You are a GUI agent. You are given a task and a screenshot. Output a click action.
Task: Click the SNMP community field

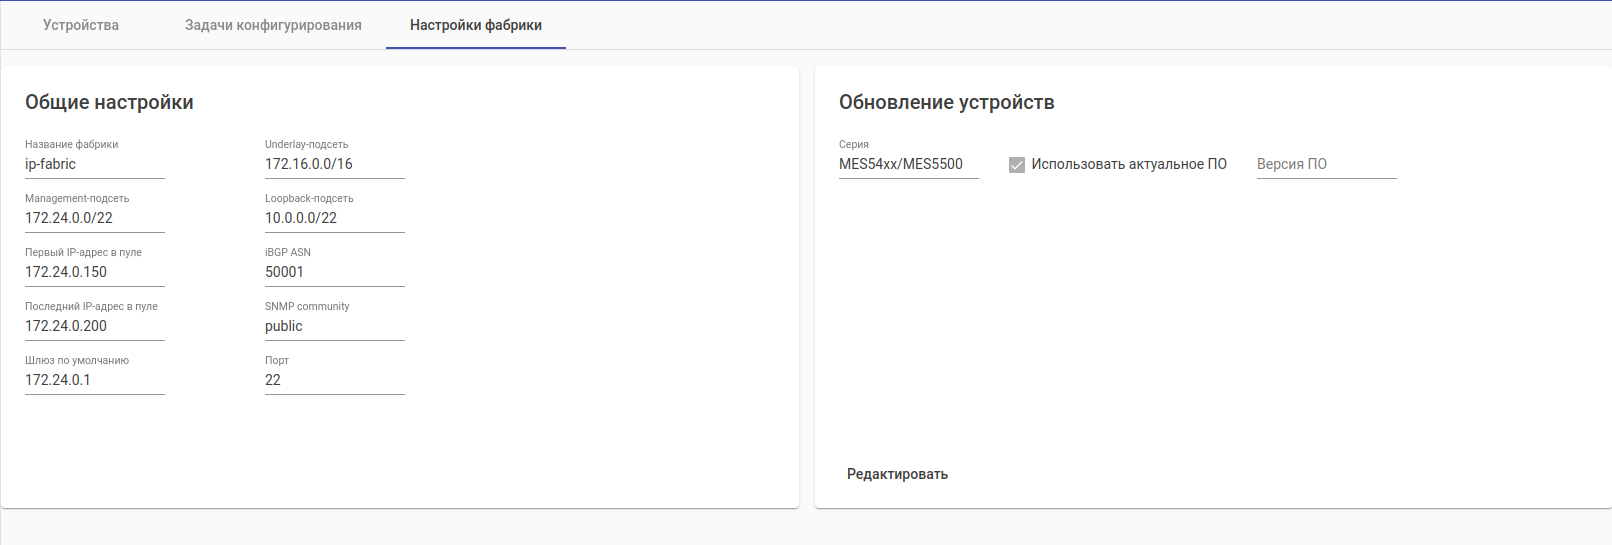[335, 326]
